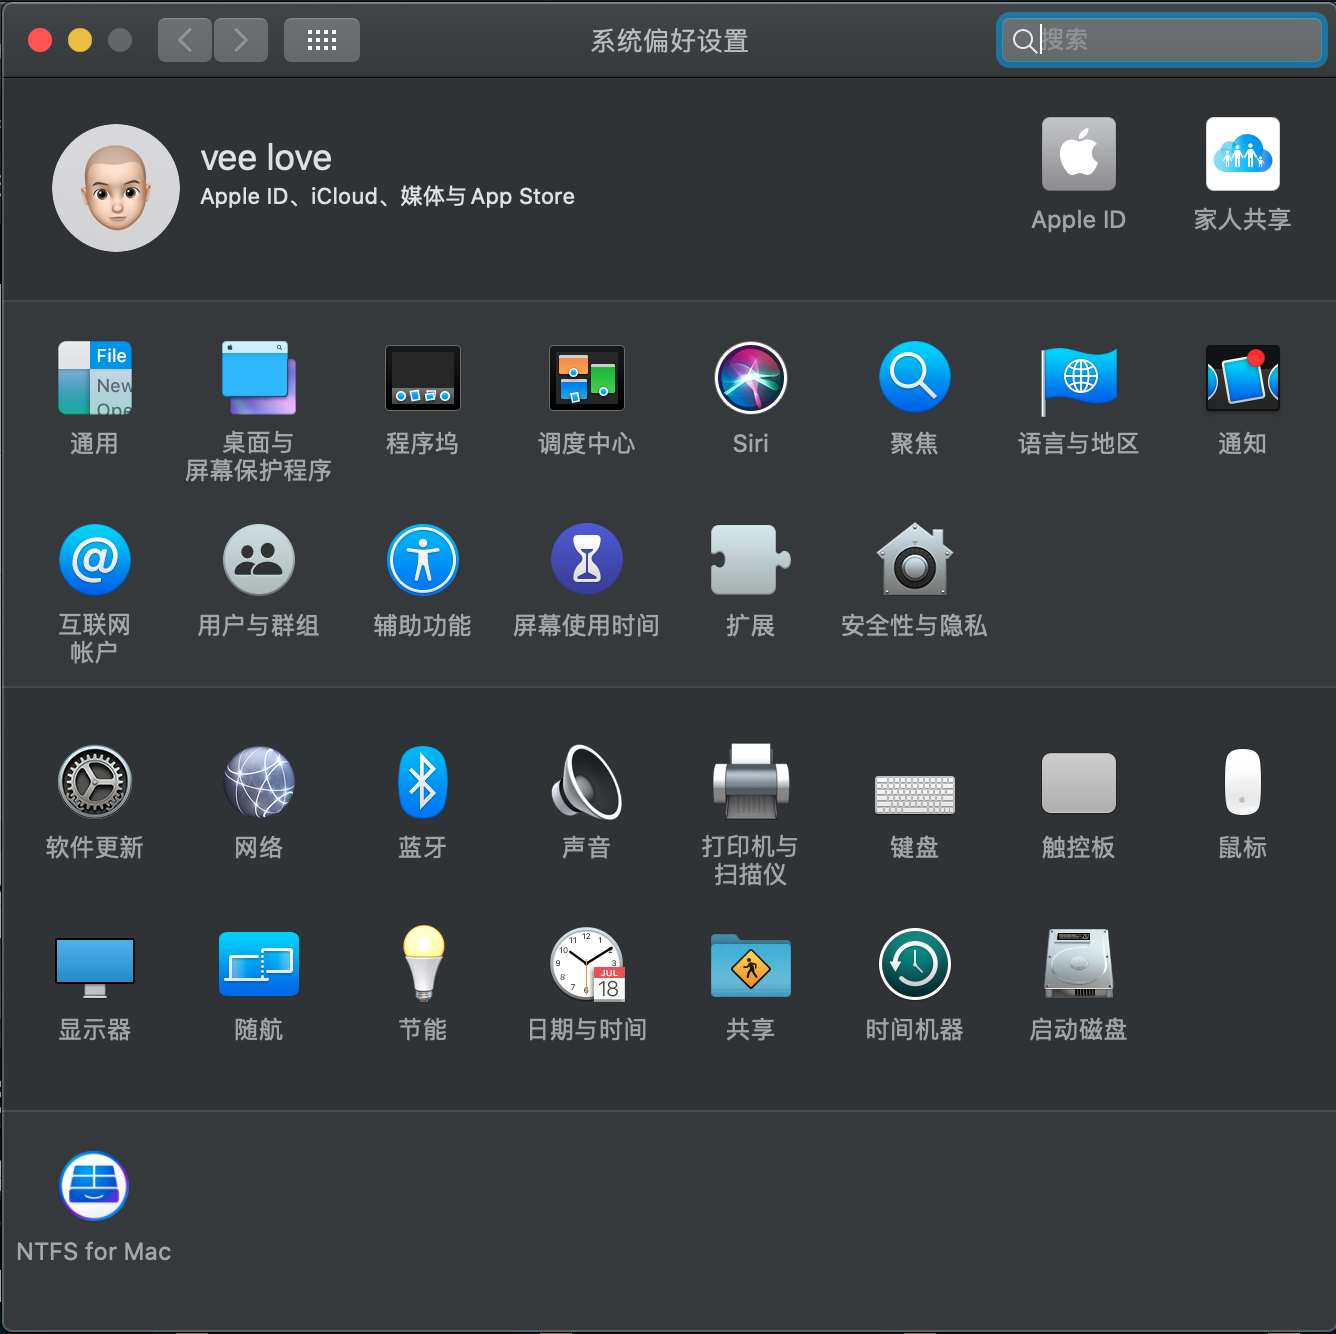This screenshot has height=1334, width=1336.
Task: Open 显示器 (Displays) preferences
Action: [x=95, y=967]
